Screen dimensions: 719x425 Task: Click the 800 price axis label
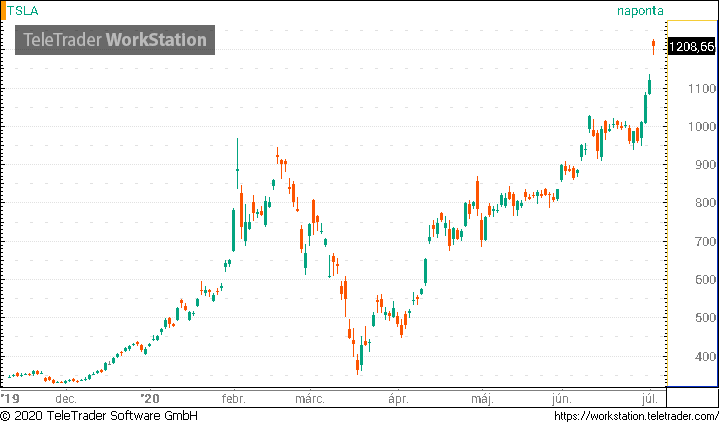tap(705, 203)
